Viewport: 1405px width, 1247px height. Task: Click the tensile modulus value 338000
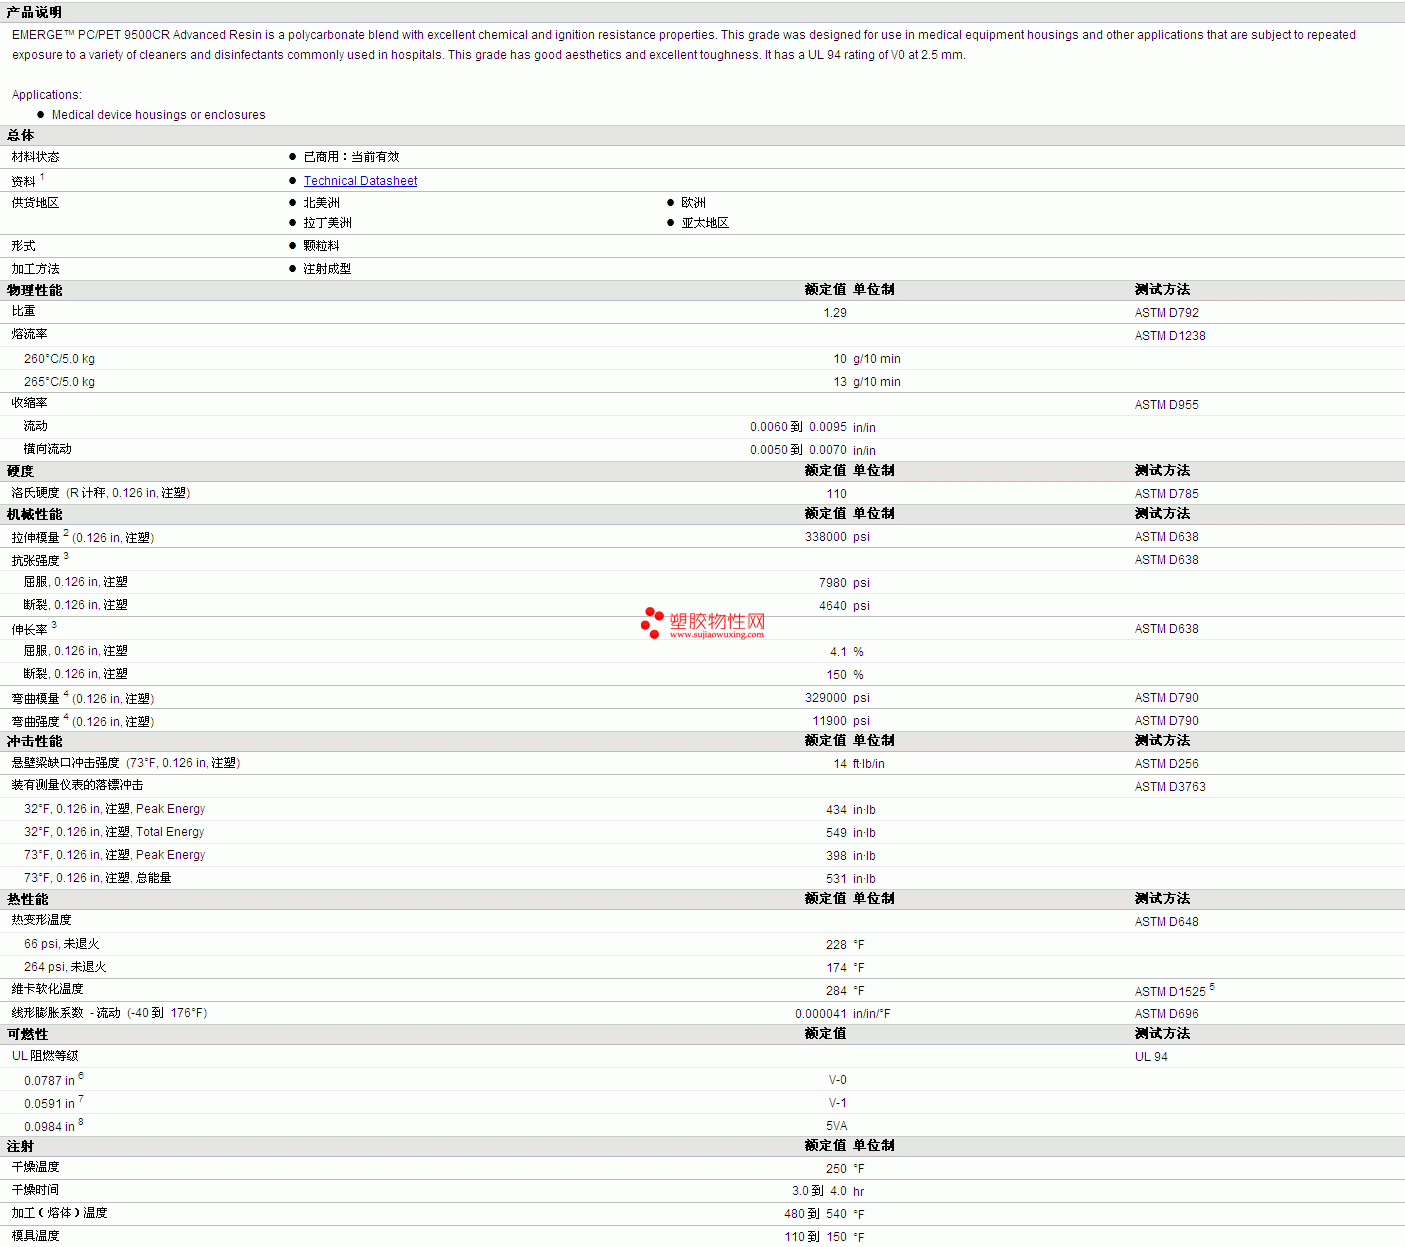pos(826,537)
